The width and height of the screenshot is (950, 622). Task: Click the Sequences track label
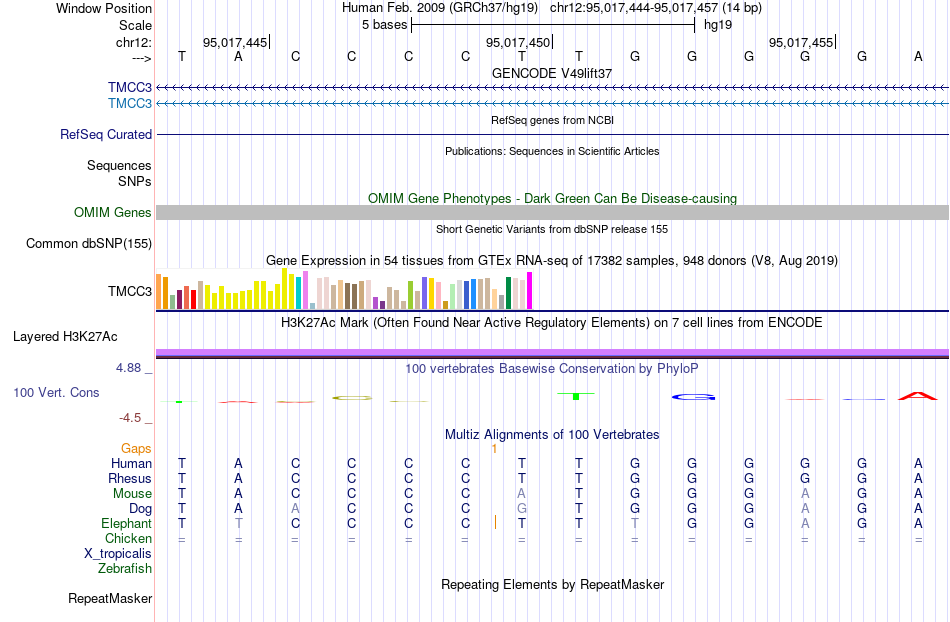[x=119, y=165]
